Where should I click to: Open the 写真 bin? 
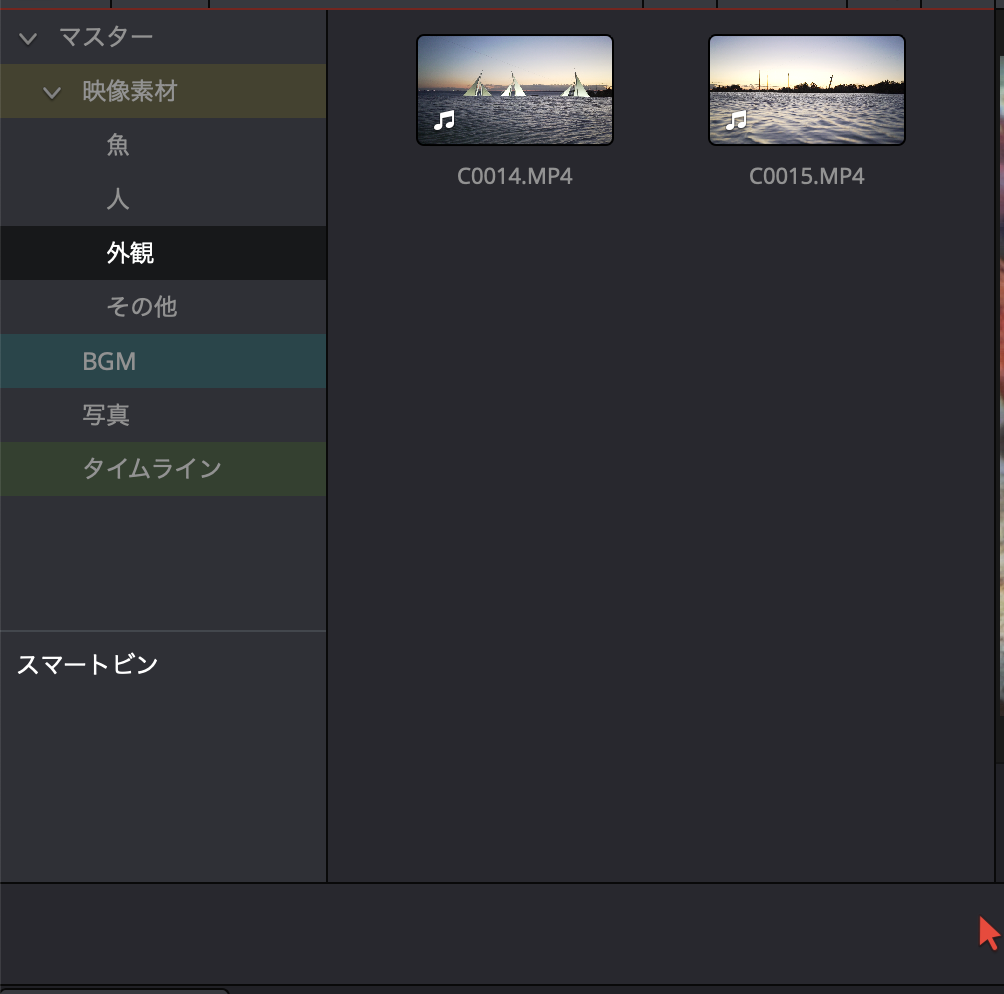tap(106, 415)
